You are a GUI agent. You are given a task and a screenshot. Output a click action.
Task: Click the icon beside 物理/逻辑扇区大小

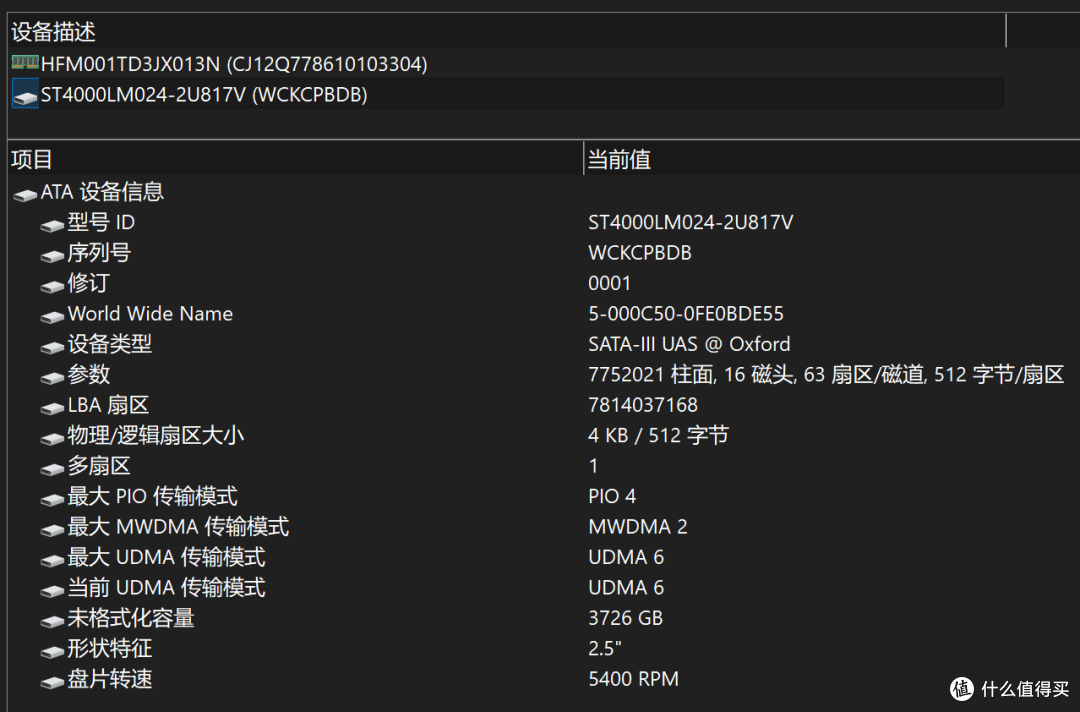(52, 438)
